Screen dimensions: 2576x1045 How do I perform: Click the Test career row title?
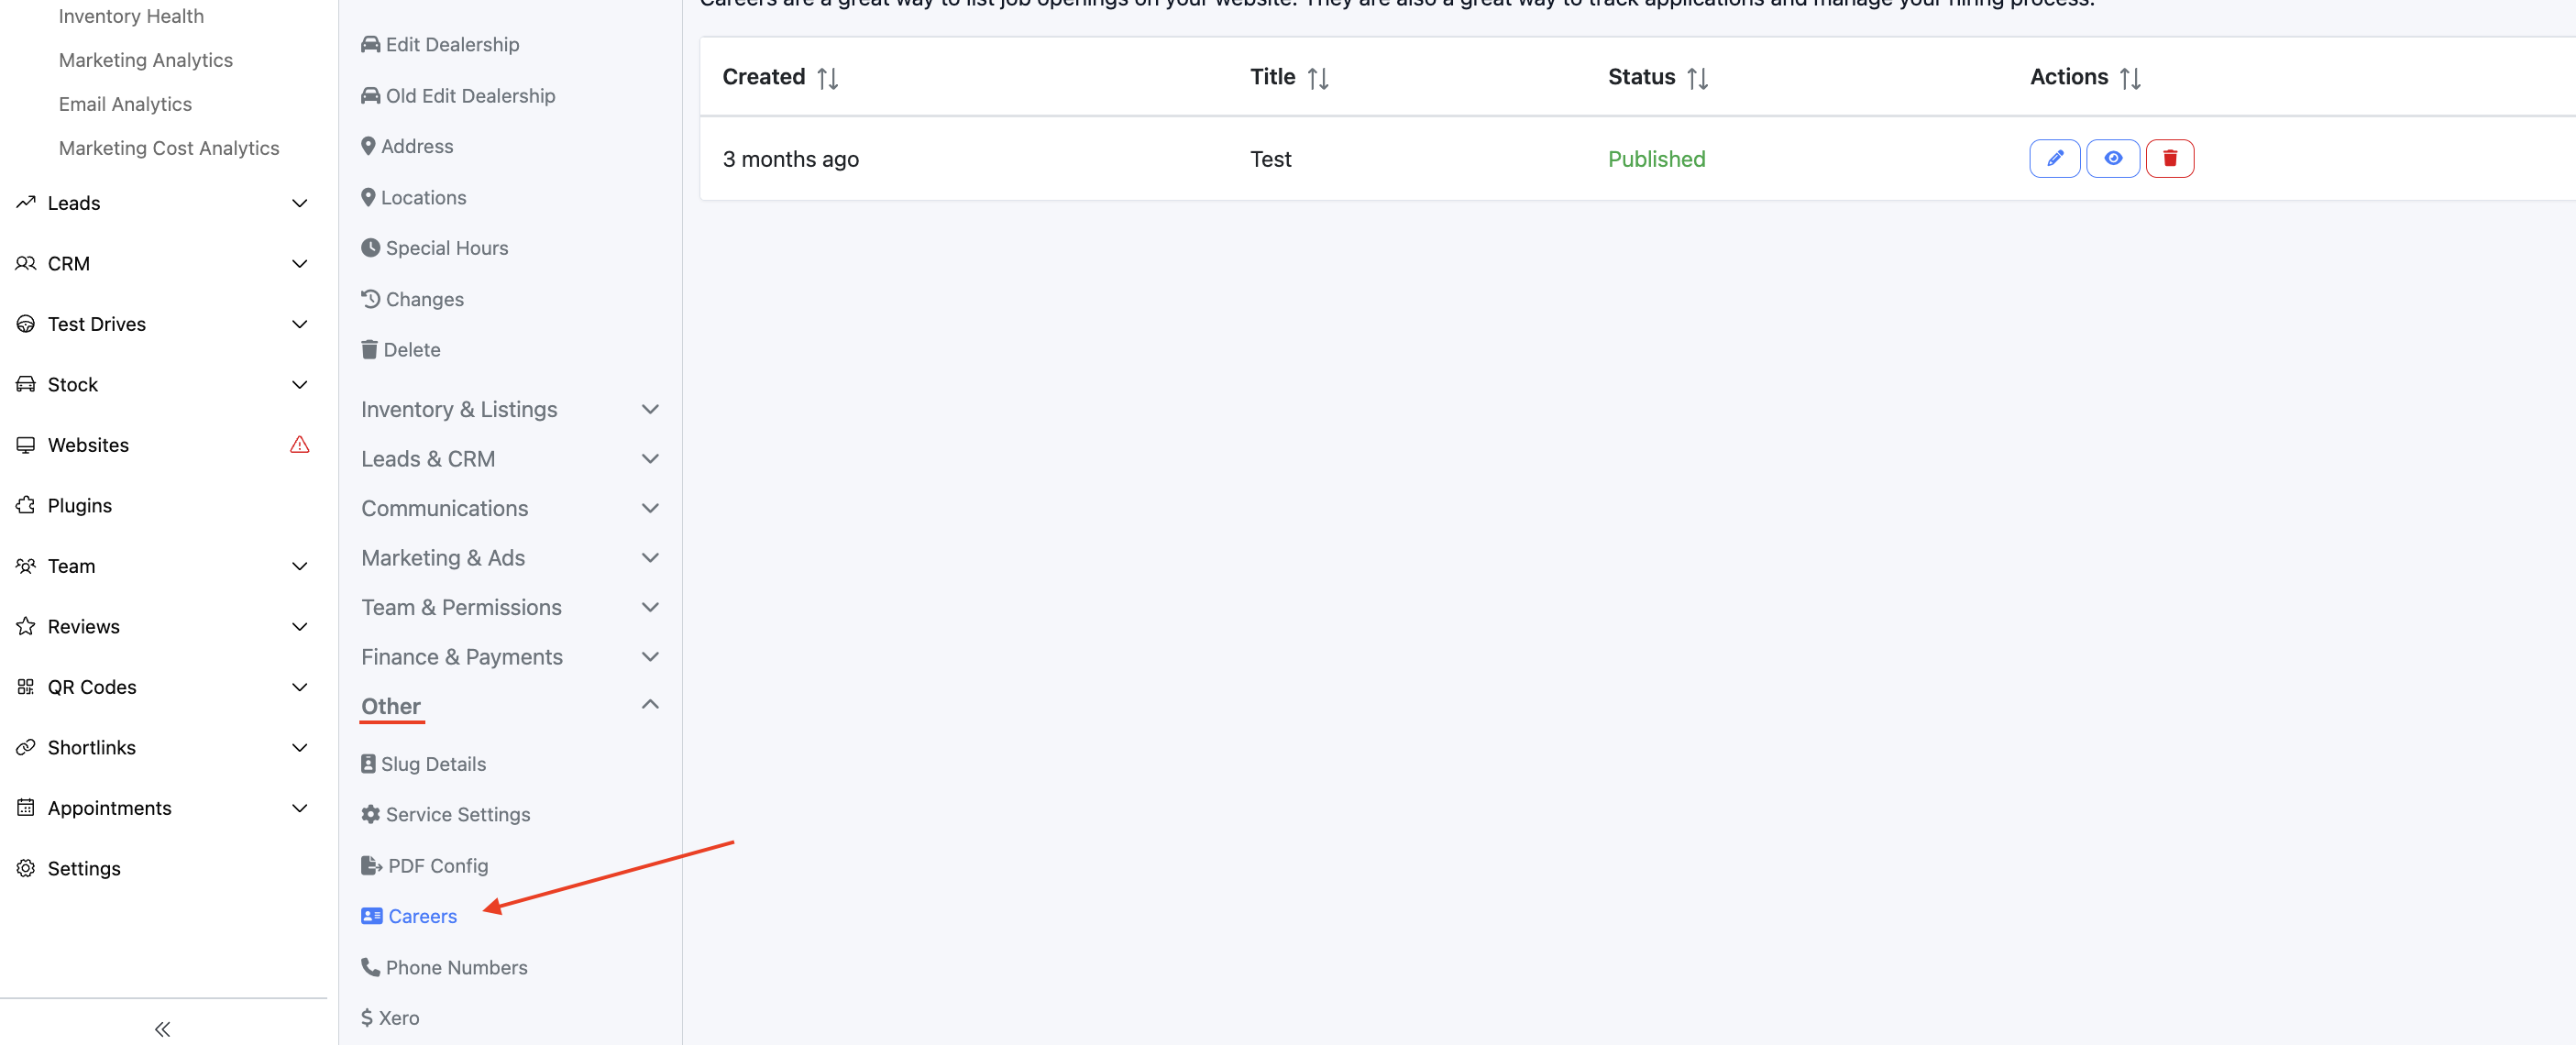tap(1270, 159)
